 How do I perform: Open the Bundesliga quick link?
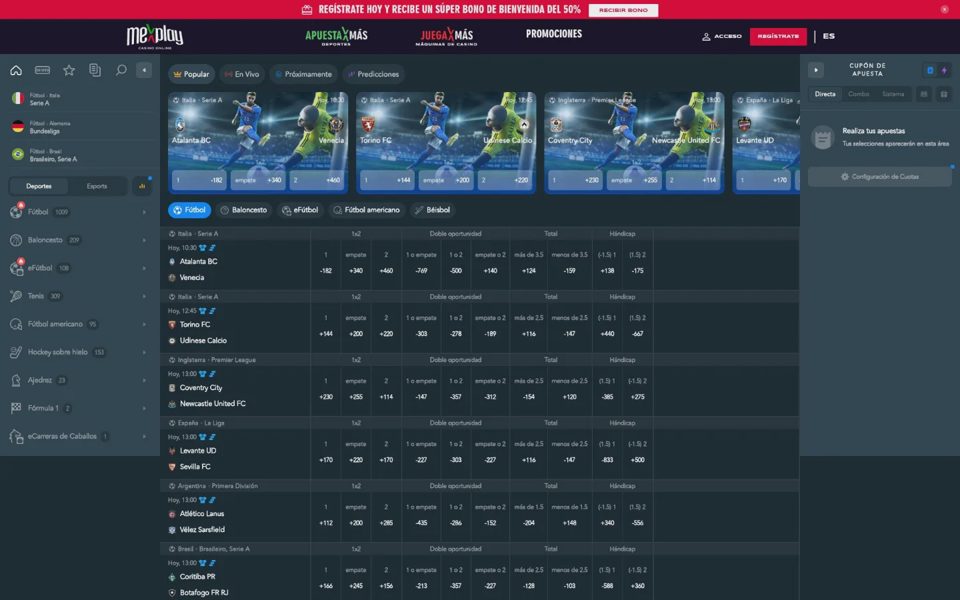pos(80,127)
